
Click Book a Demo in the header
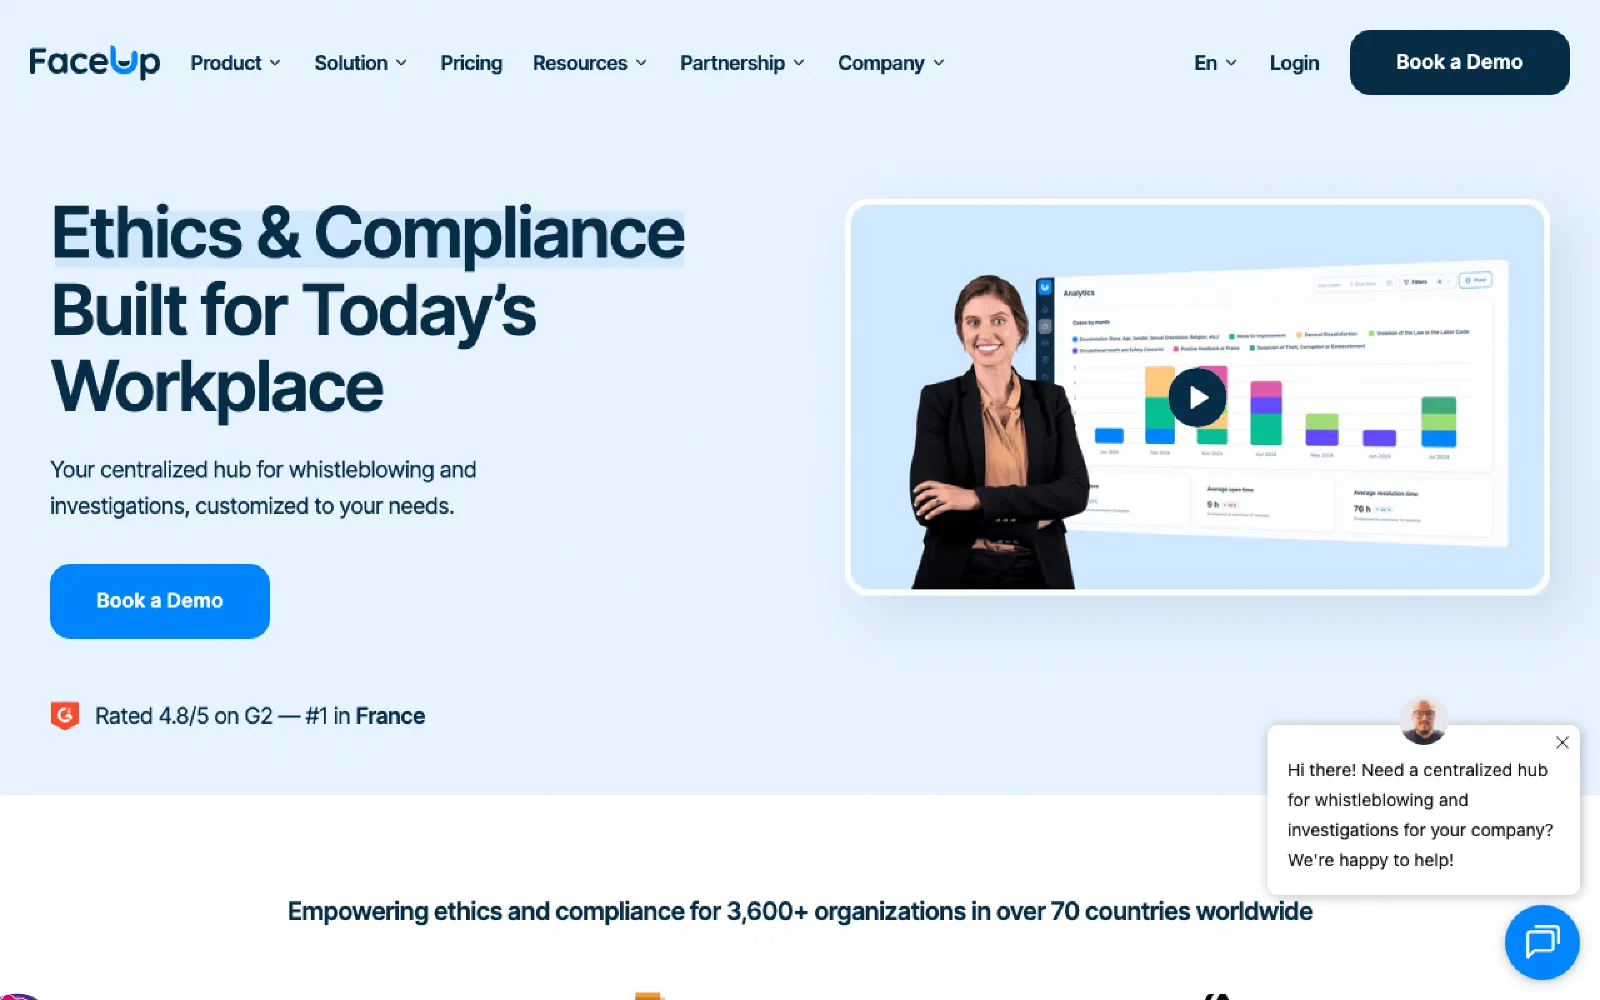pyautogui.click(x=1459, y=62)
